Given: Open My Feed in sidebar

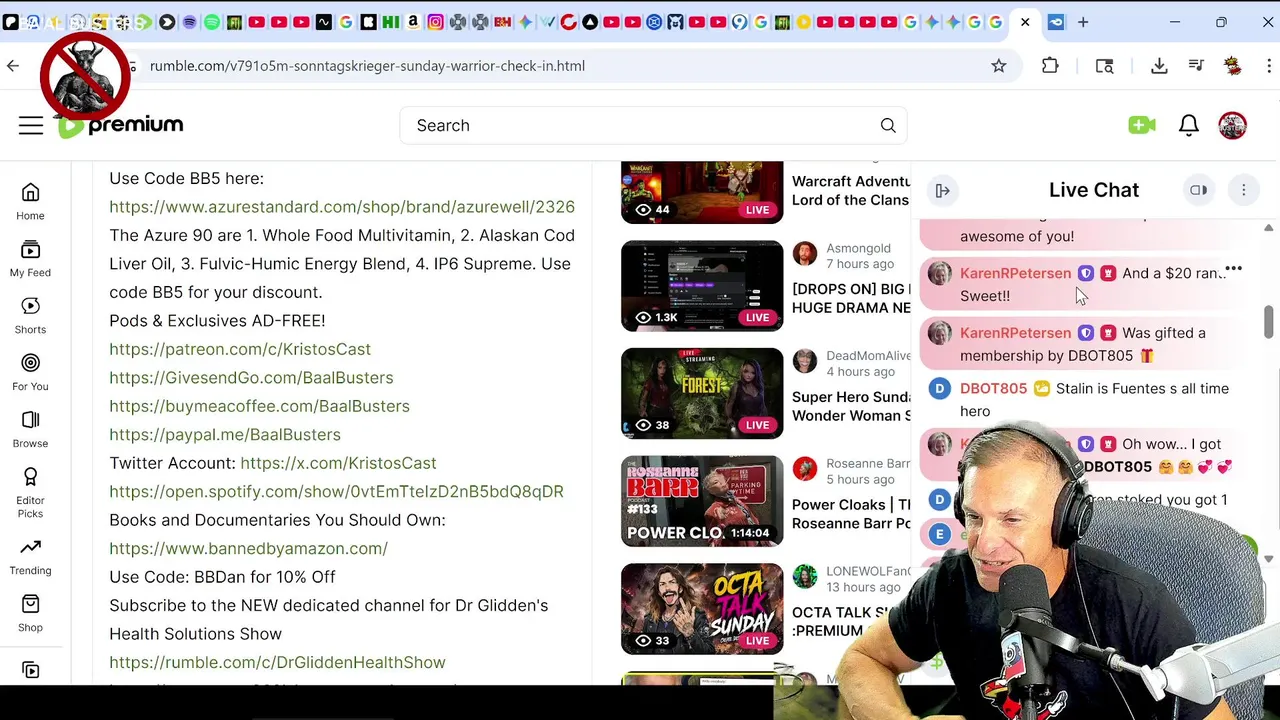Looking at the screenshot, I should (30, 258).
